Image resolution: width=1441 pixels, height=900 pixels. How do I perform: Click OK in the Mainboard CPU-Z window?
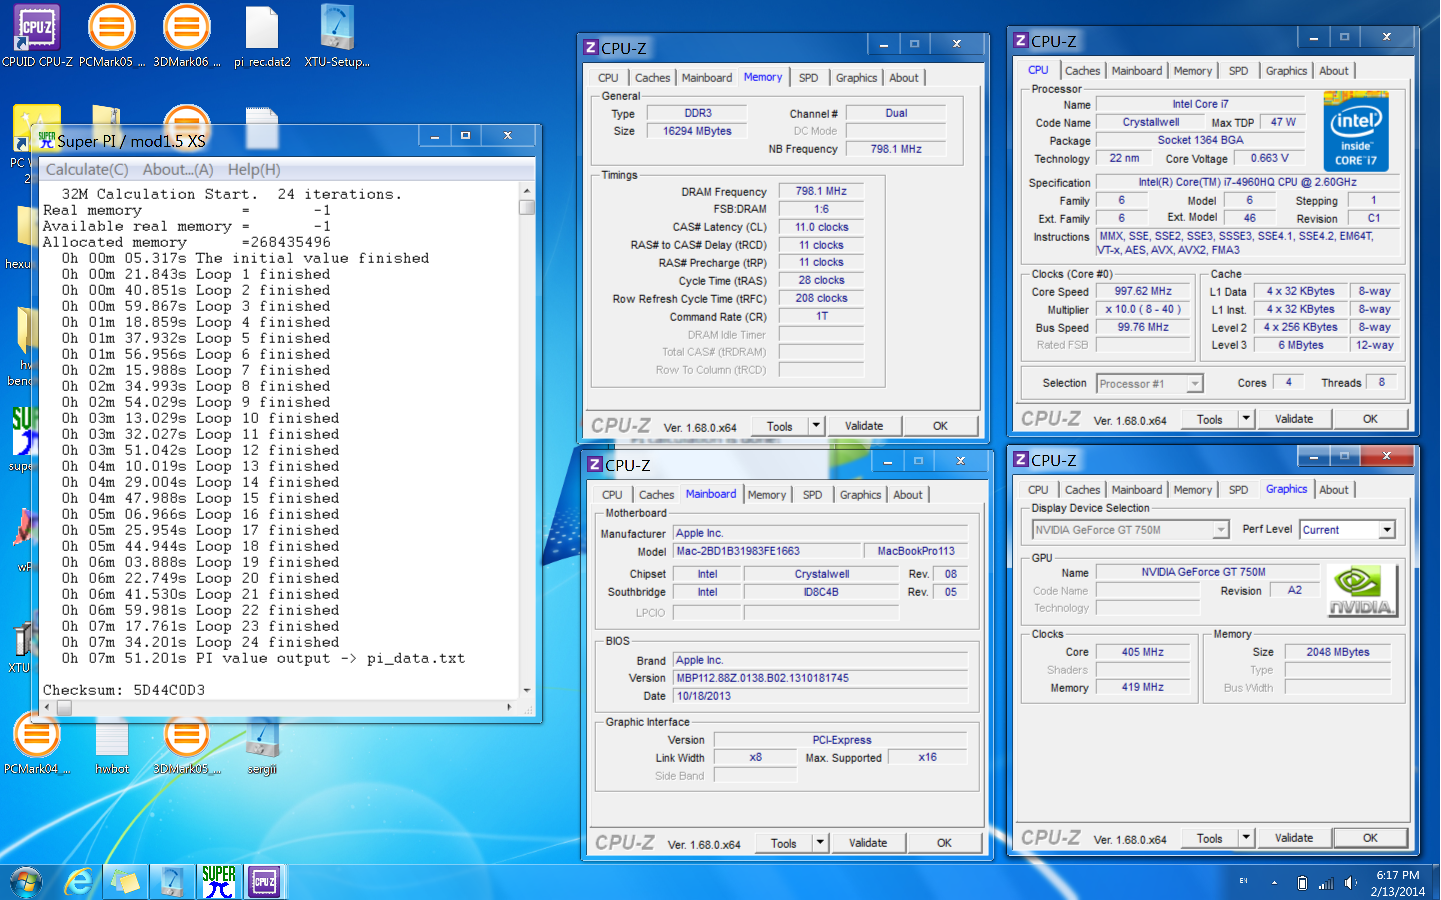(944, 843)
